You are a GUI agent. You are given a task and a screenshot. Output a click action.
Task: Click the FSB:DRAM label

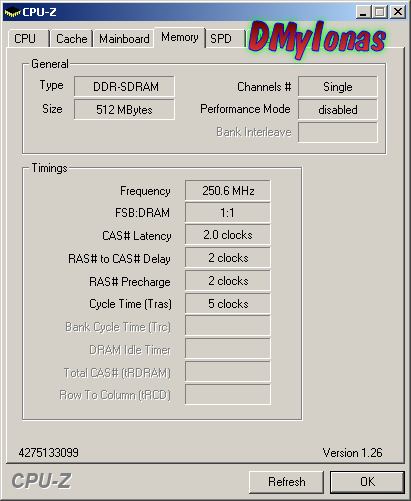coord(142,213)
